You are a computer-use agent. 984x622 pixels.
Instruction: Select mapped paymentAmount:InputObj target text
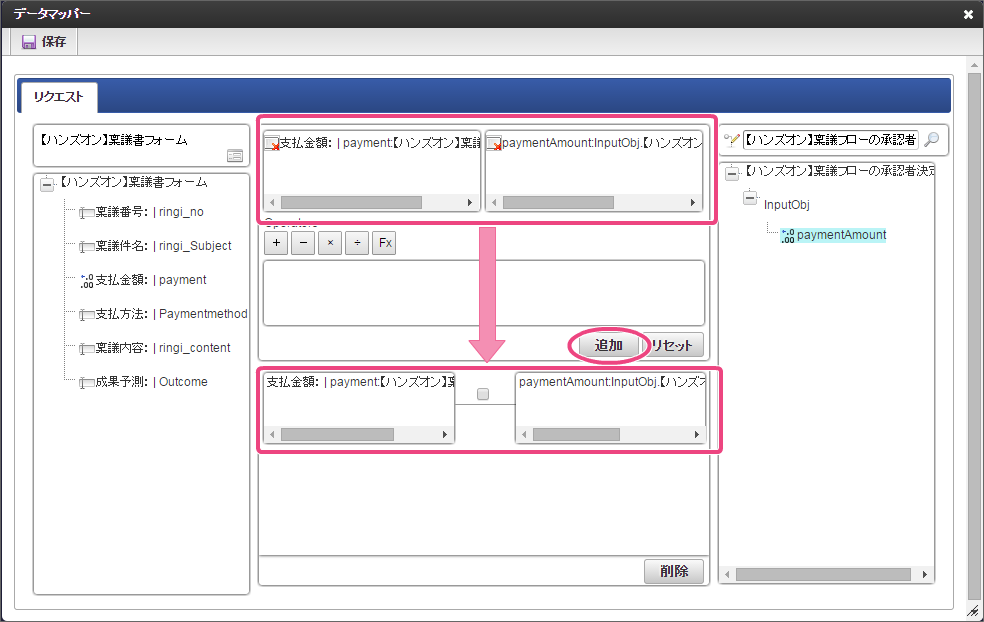(x=612, y=382)
